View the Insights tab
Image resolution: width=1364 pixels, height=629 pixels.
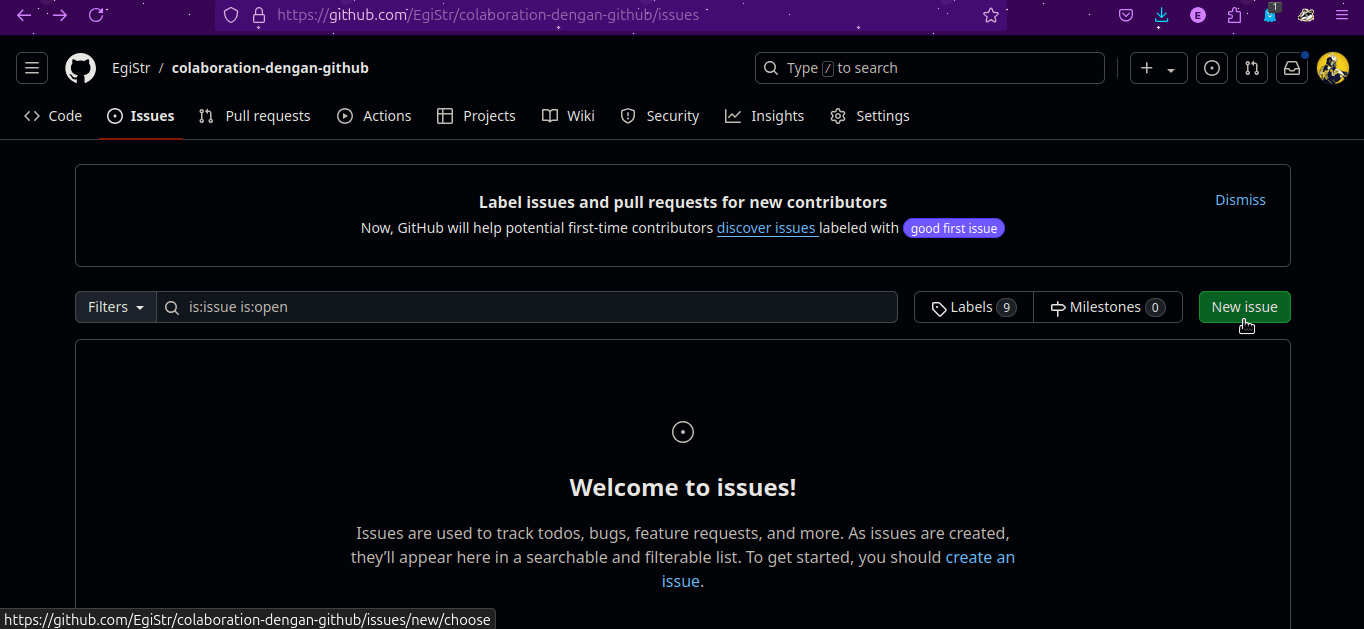pyautogui.click(x=765, y=116)
